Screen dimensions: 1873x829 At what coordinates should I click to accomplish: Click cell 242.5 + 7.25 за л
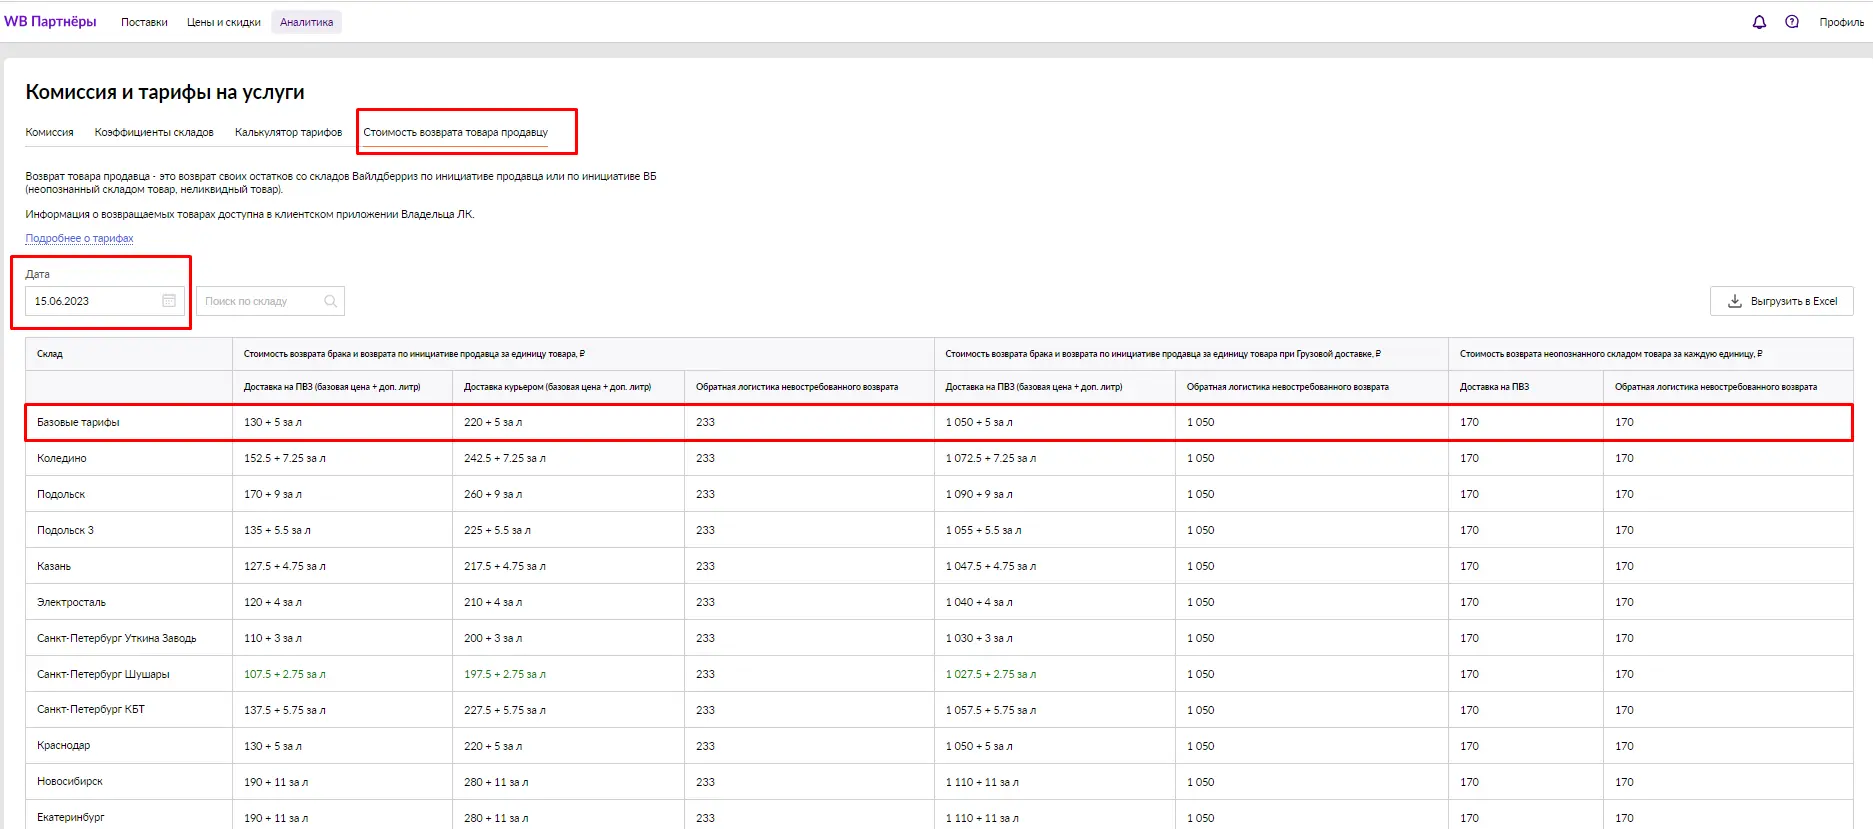tap(505, 458)
